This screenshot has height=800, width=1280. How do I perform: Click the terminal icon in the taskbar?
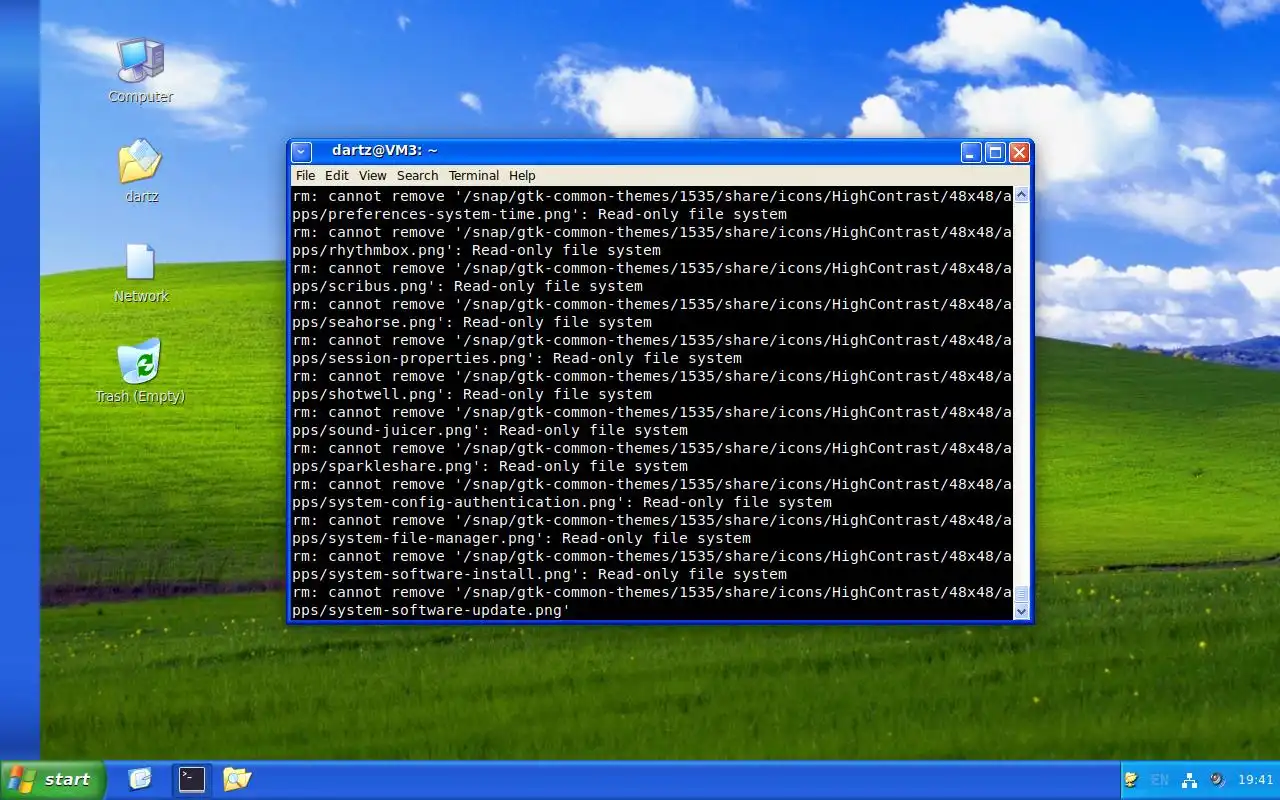191,779
